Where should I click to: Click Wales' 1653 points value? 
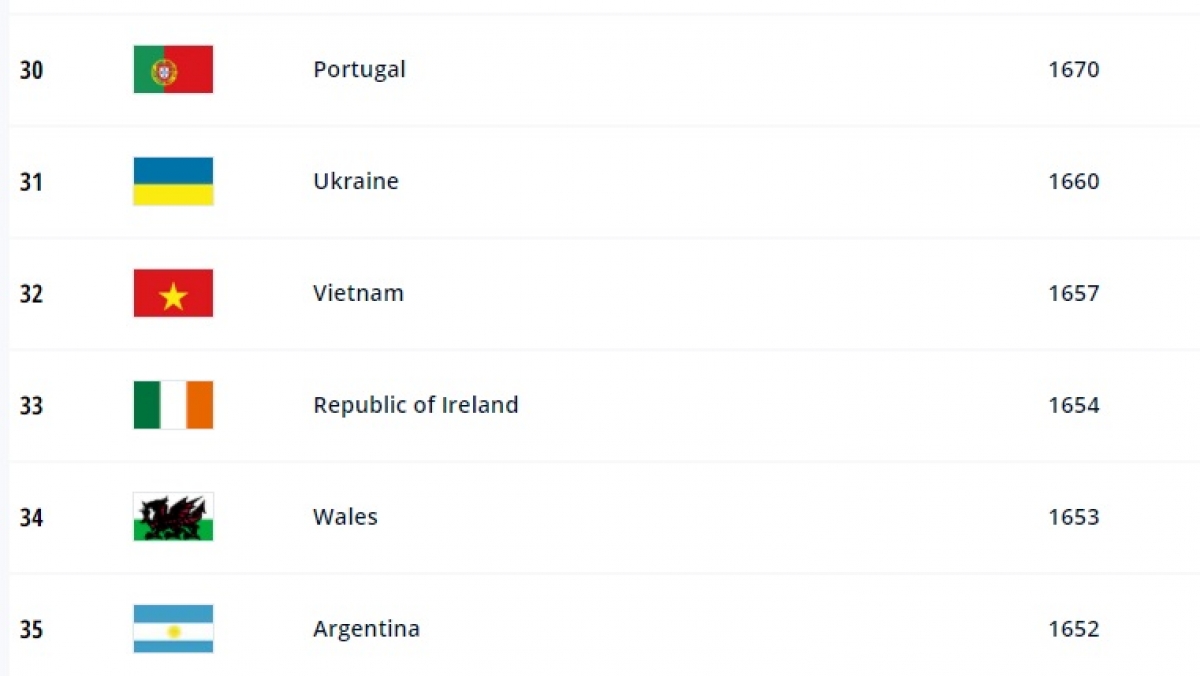(1073, 518)
